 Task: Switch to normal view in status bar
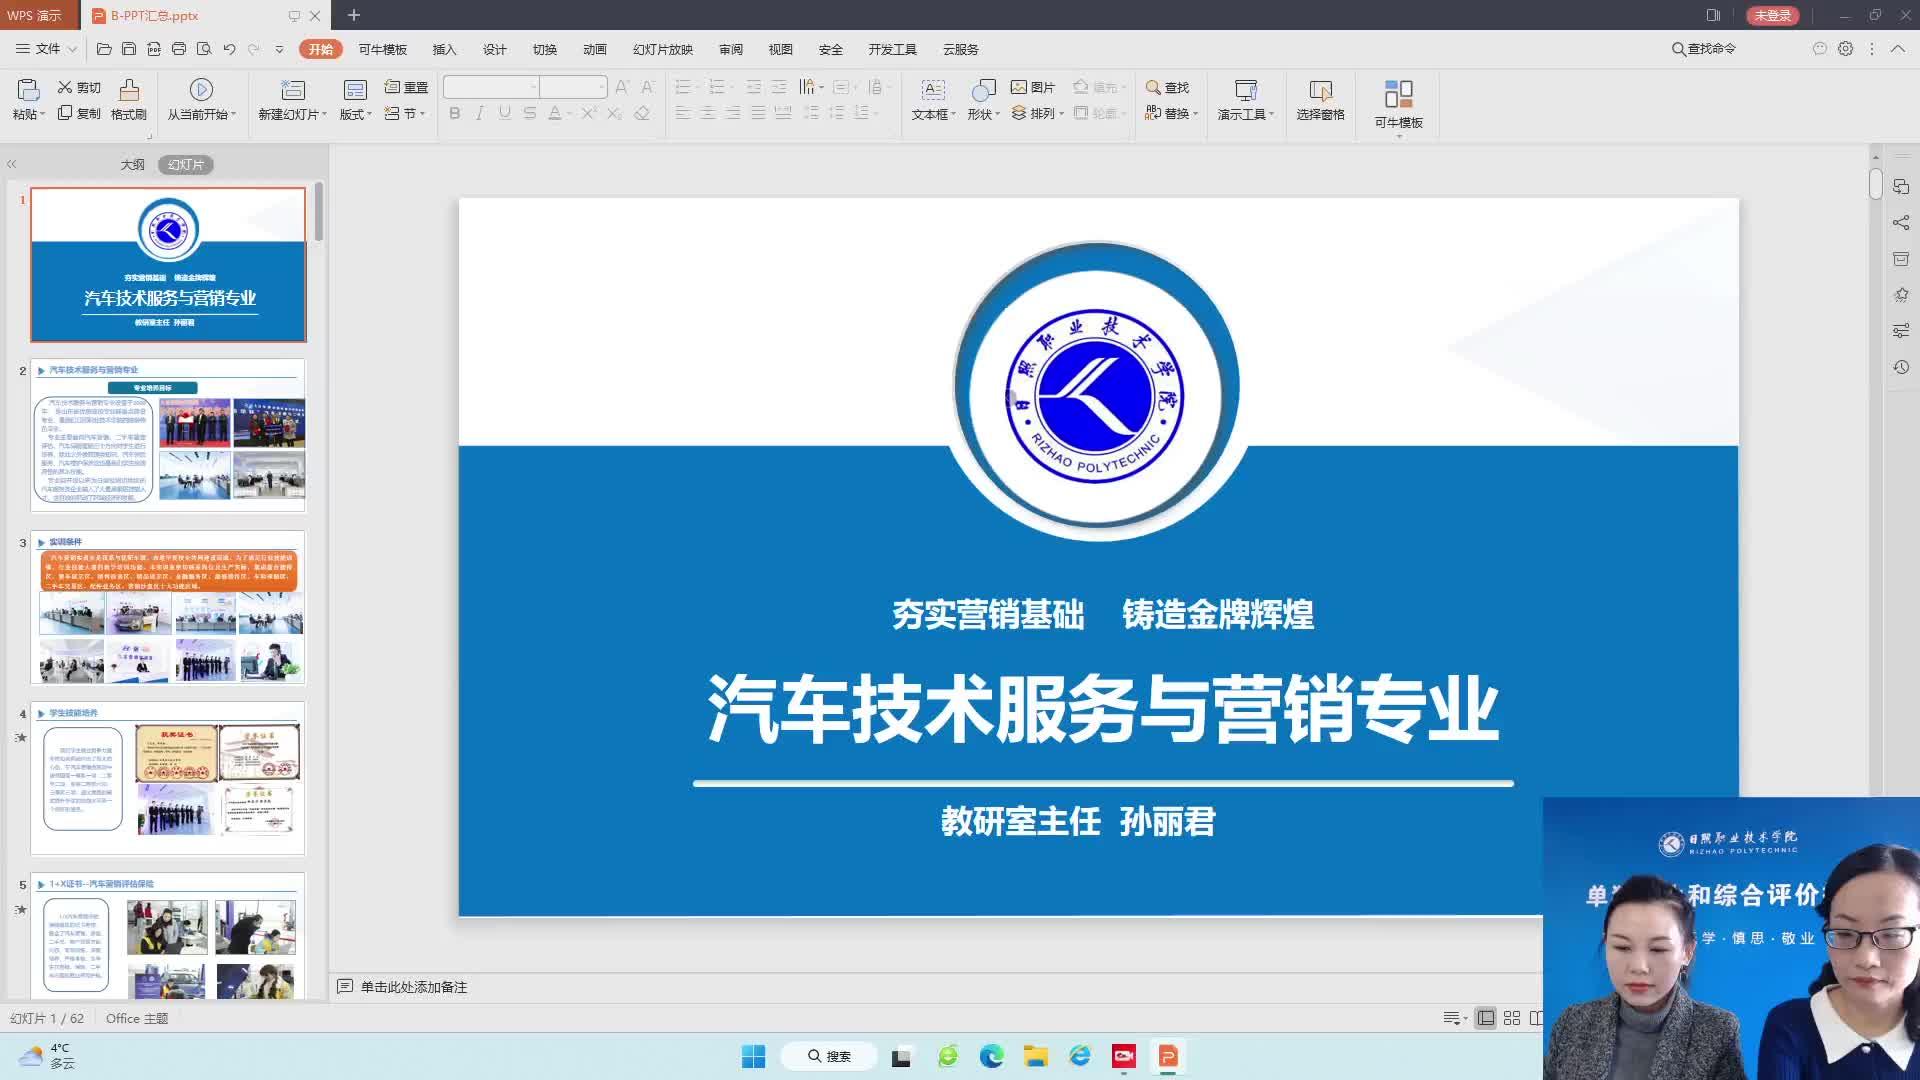point(1486,1018)
